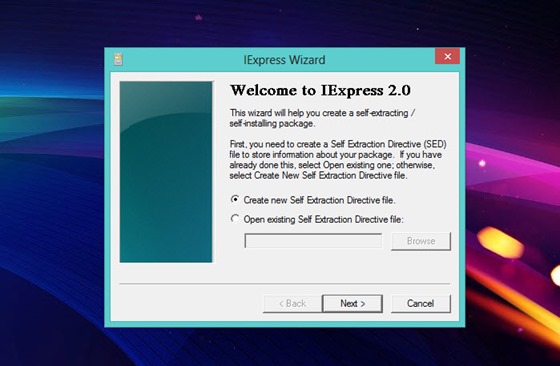560x366 pixels.
Task: Close the IExpress Wizard window
Action: [x=448, y=56]
